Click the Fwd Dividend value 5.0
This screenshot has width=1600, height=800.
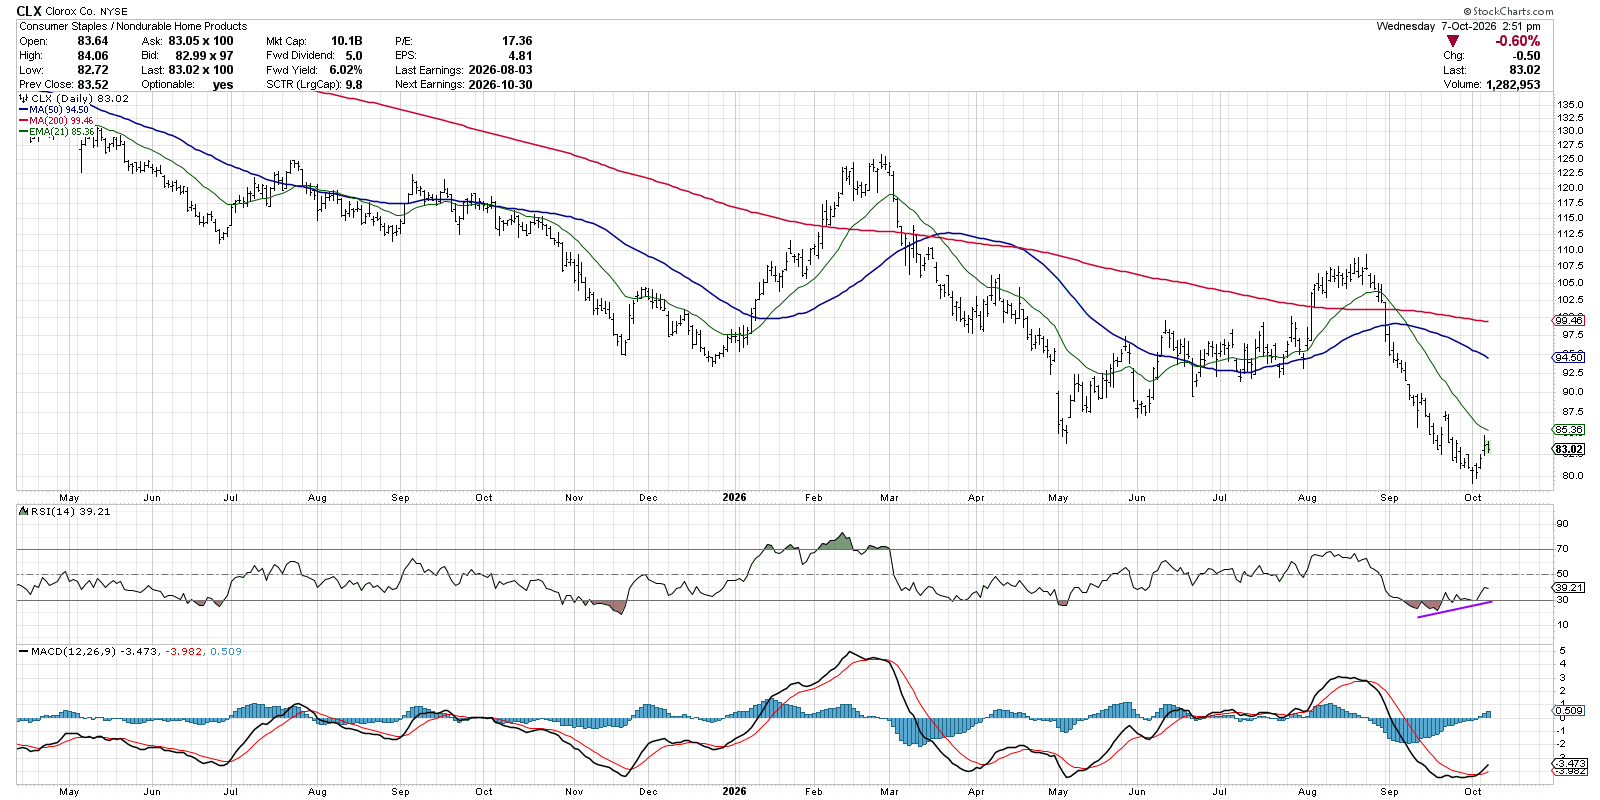(354, 56)
